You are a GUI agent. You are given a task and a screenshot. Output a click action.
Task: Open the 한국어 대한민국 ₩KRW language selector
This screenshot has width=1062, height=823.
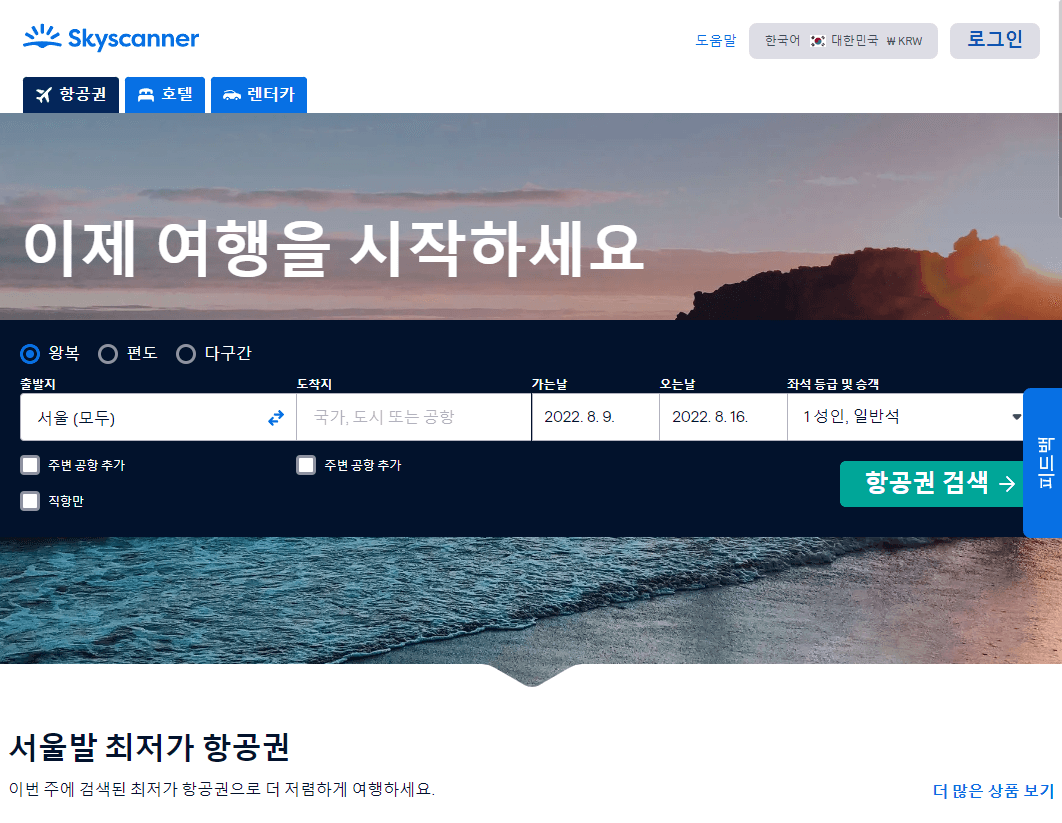pyautogui.click(x=843, y=41)
